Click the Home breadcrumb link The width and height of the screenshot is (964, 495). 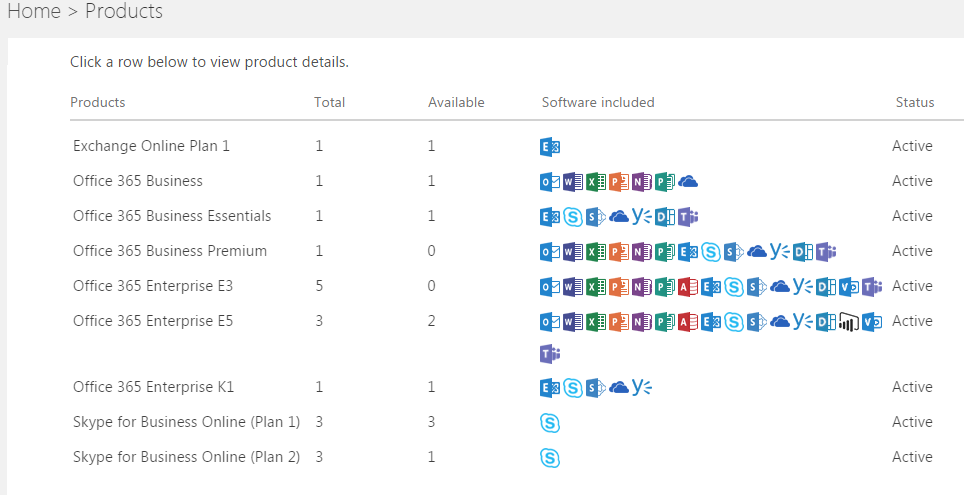(x=27, y=12)
